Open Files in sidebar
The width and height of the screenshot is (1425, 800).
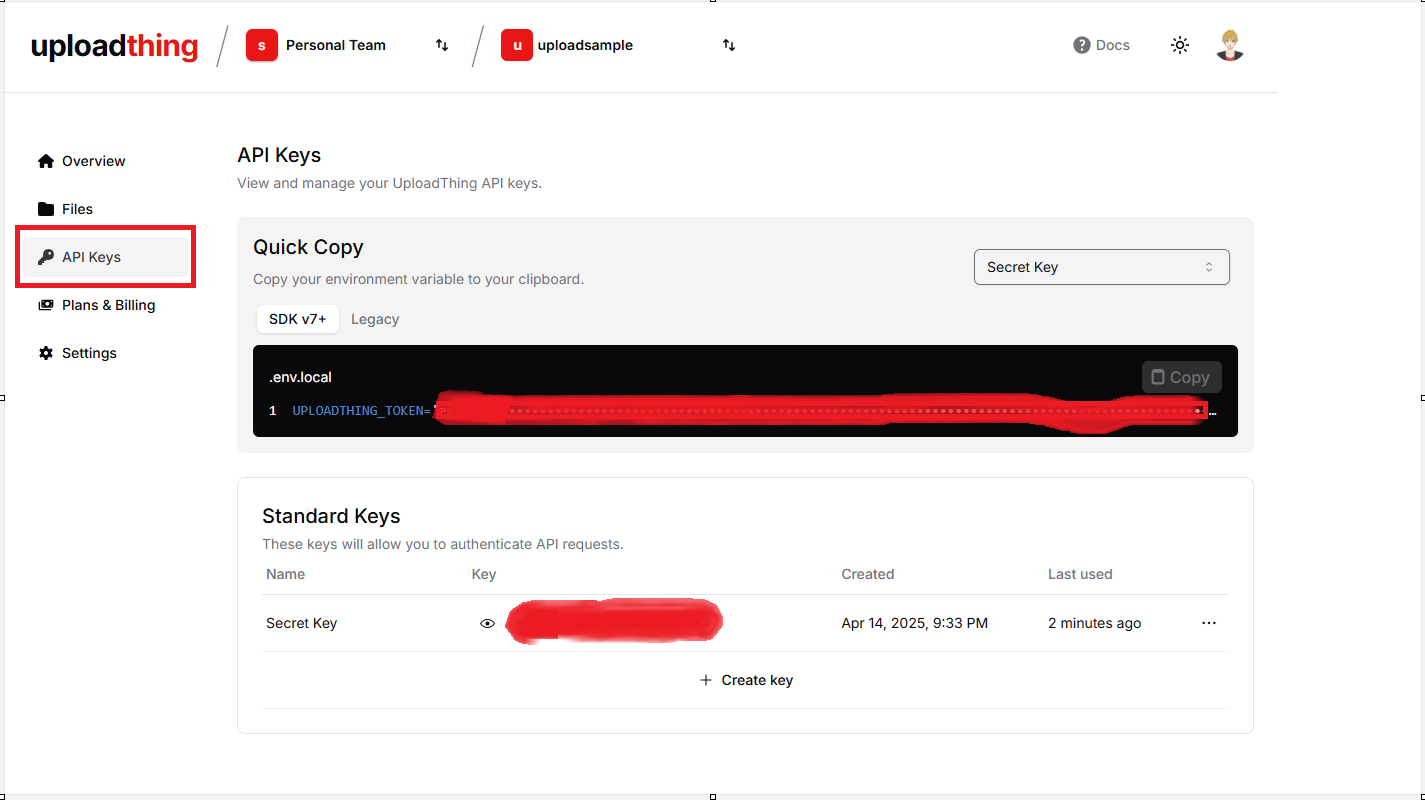(105, 209)
